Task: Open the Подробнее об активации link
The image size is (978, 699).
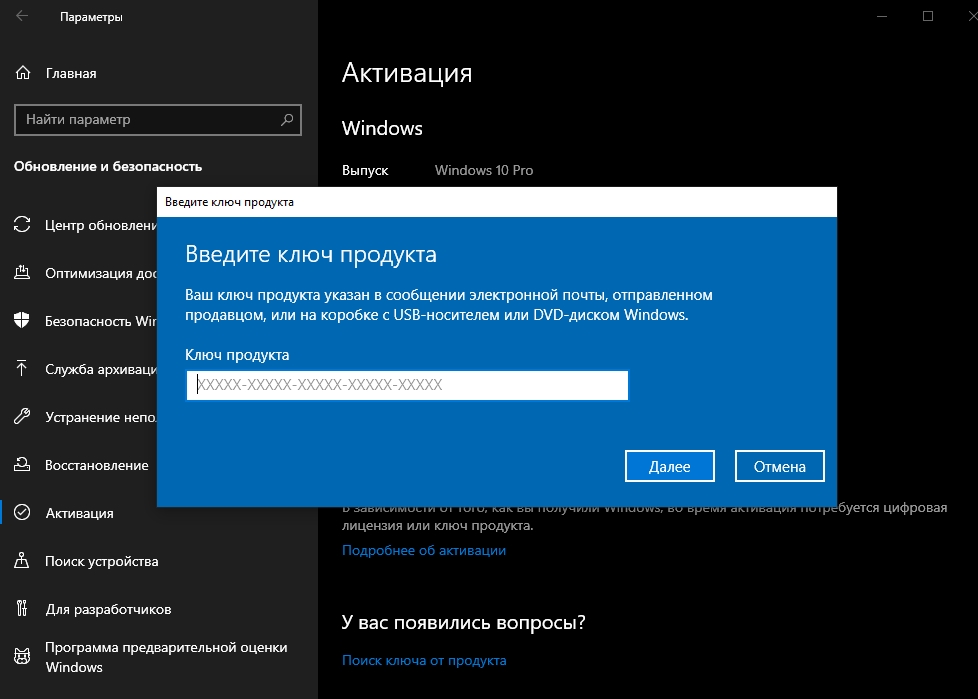Action: [424, 551]
